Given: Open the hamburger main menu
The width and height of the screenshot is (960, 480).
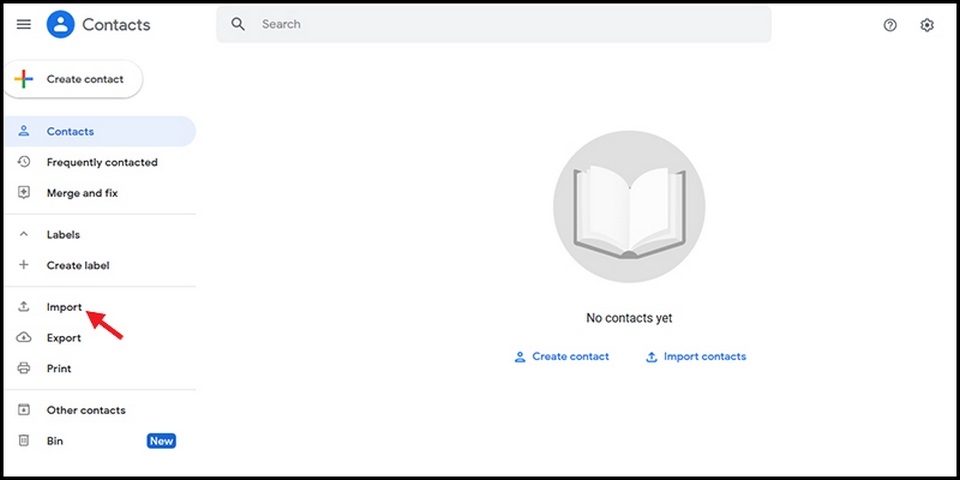Looking at the screenshot, I should click(x=24, y=24).
